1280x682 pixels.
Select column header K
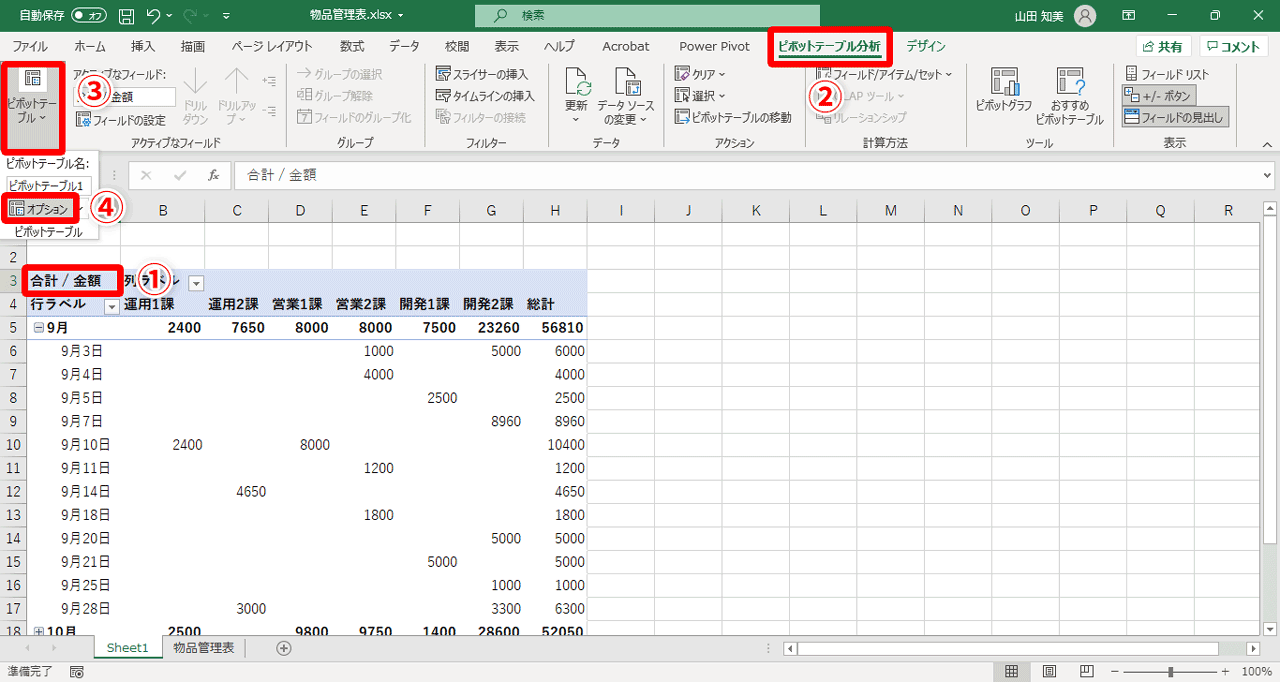[x=756, y=210]
